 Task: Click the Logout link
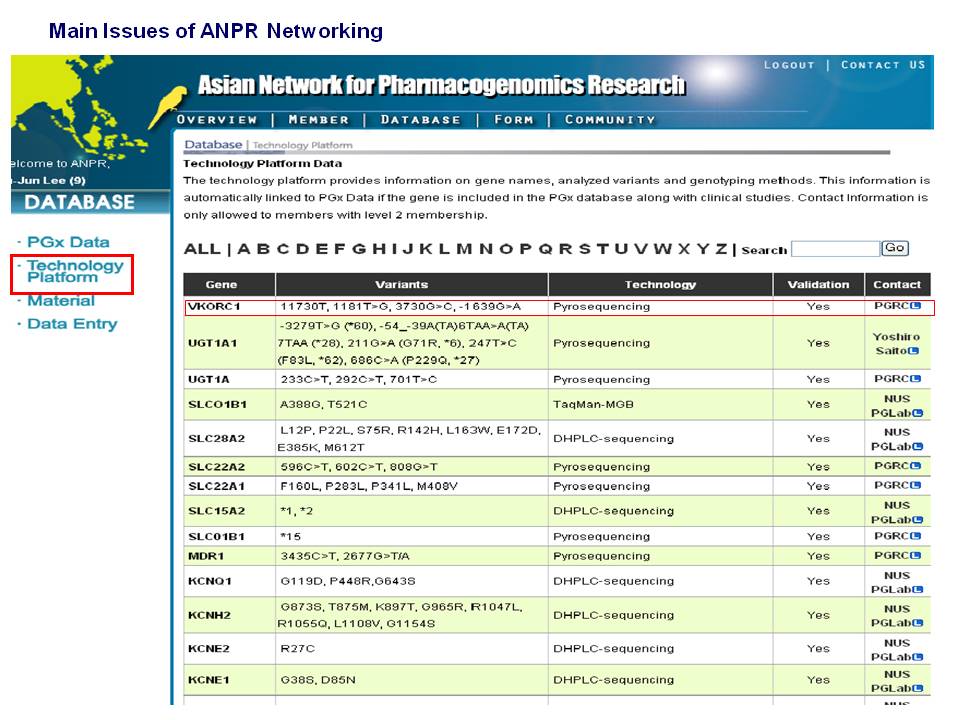click(x=789, y=65)
